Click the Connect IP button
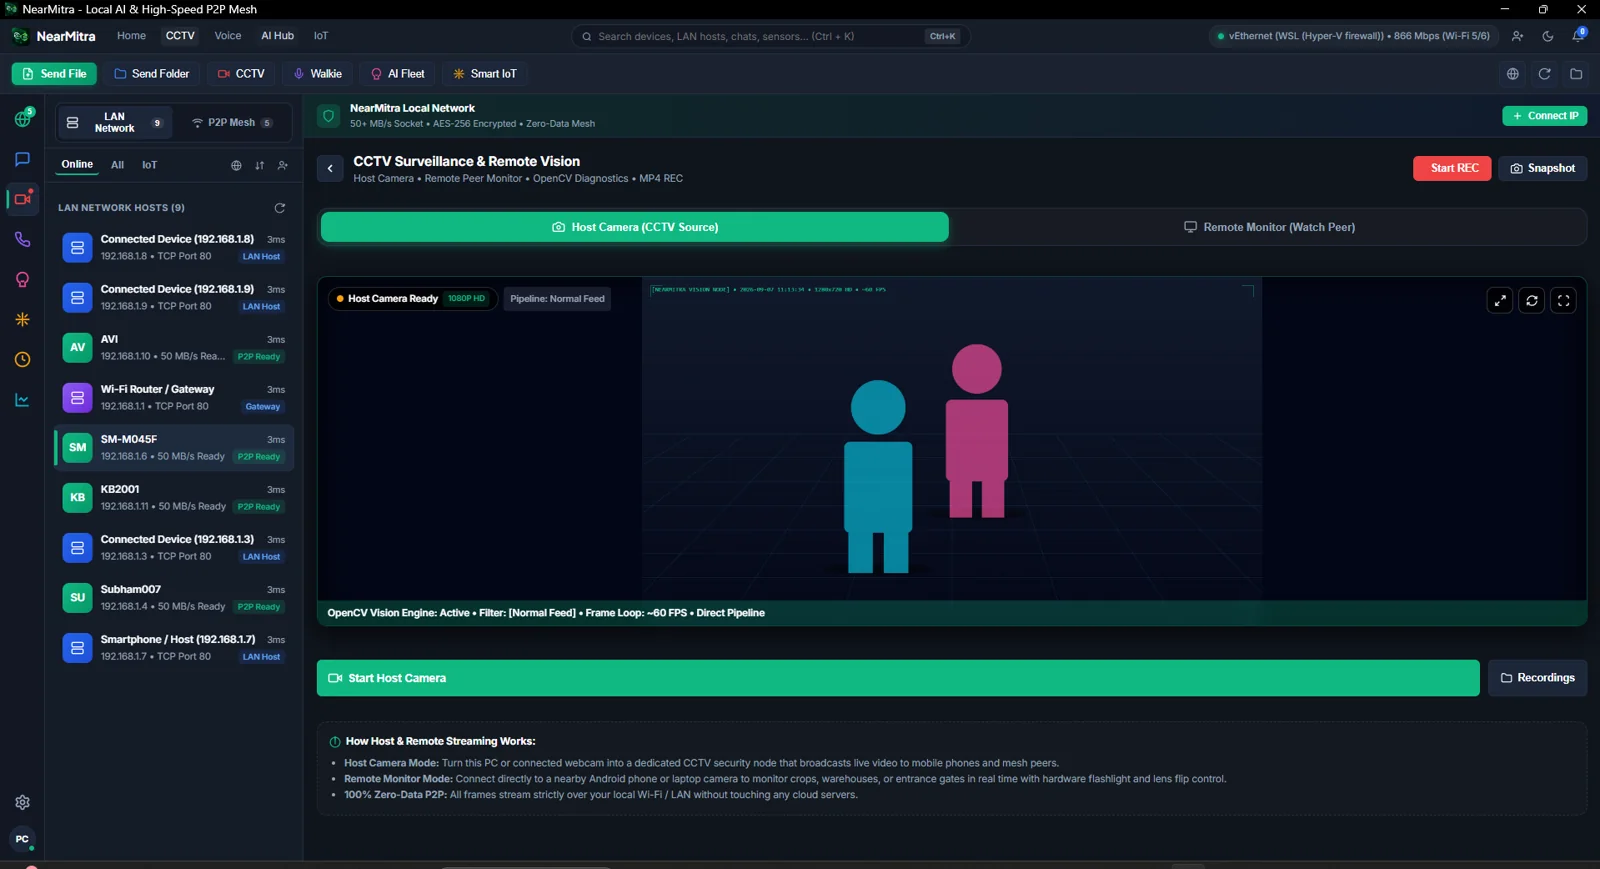 point(1545,116)
